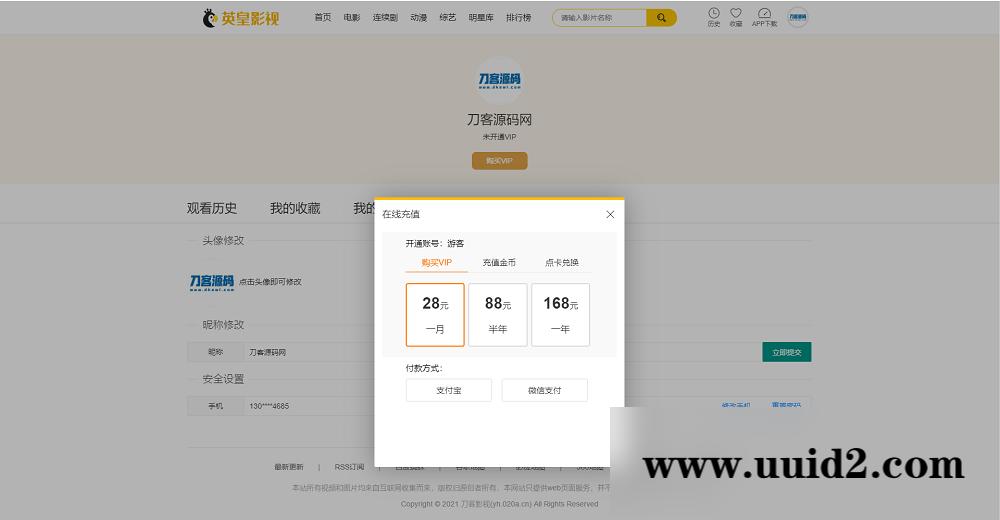Viewport: 1000px width, 520px height.
Task: Choose the 168元 一年 plan
Action: coord(561,315)
